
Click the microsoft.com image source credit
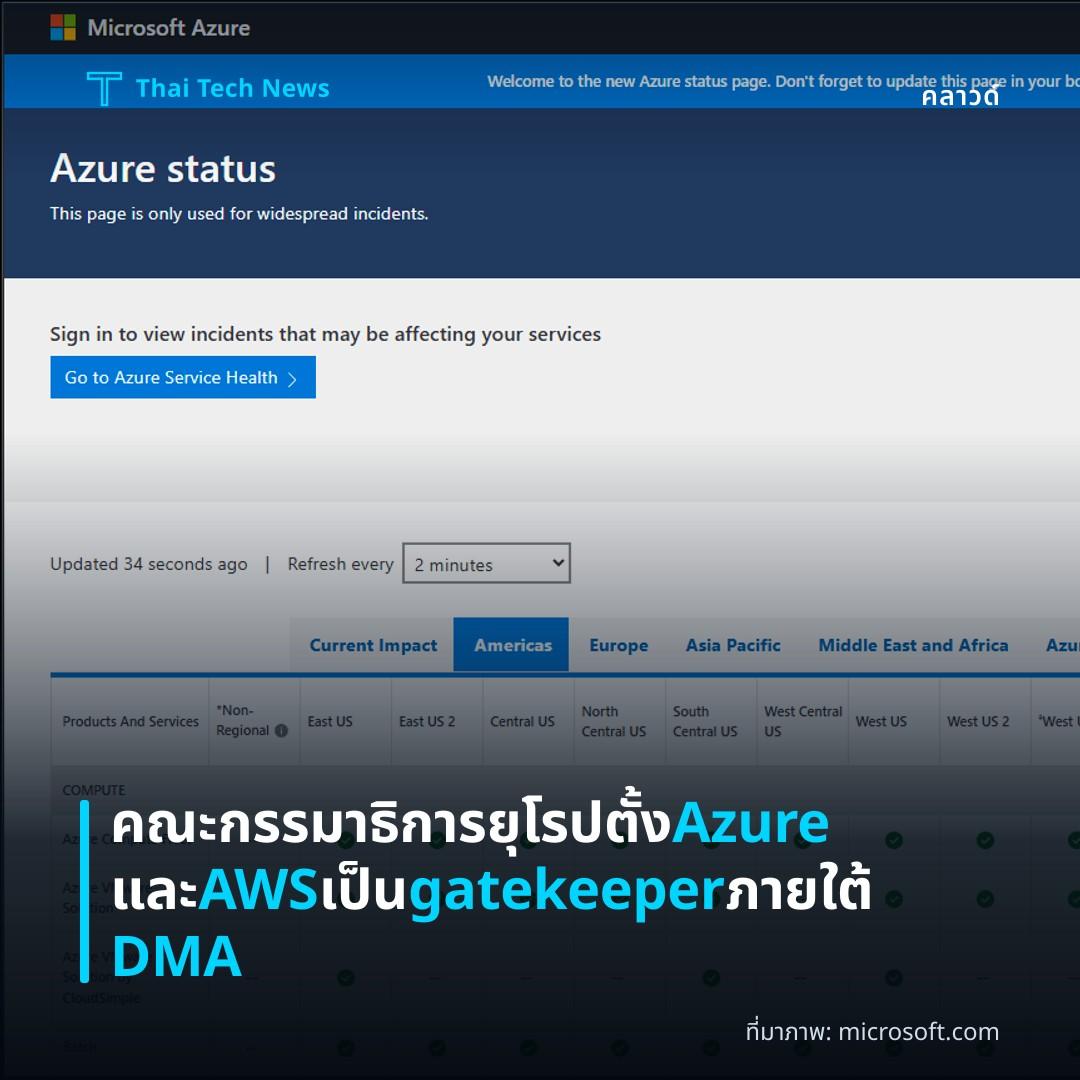[x=872, y=1032]
